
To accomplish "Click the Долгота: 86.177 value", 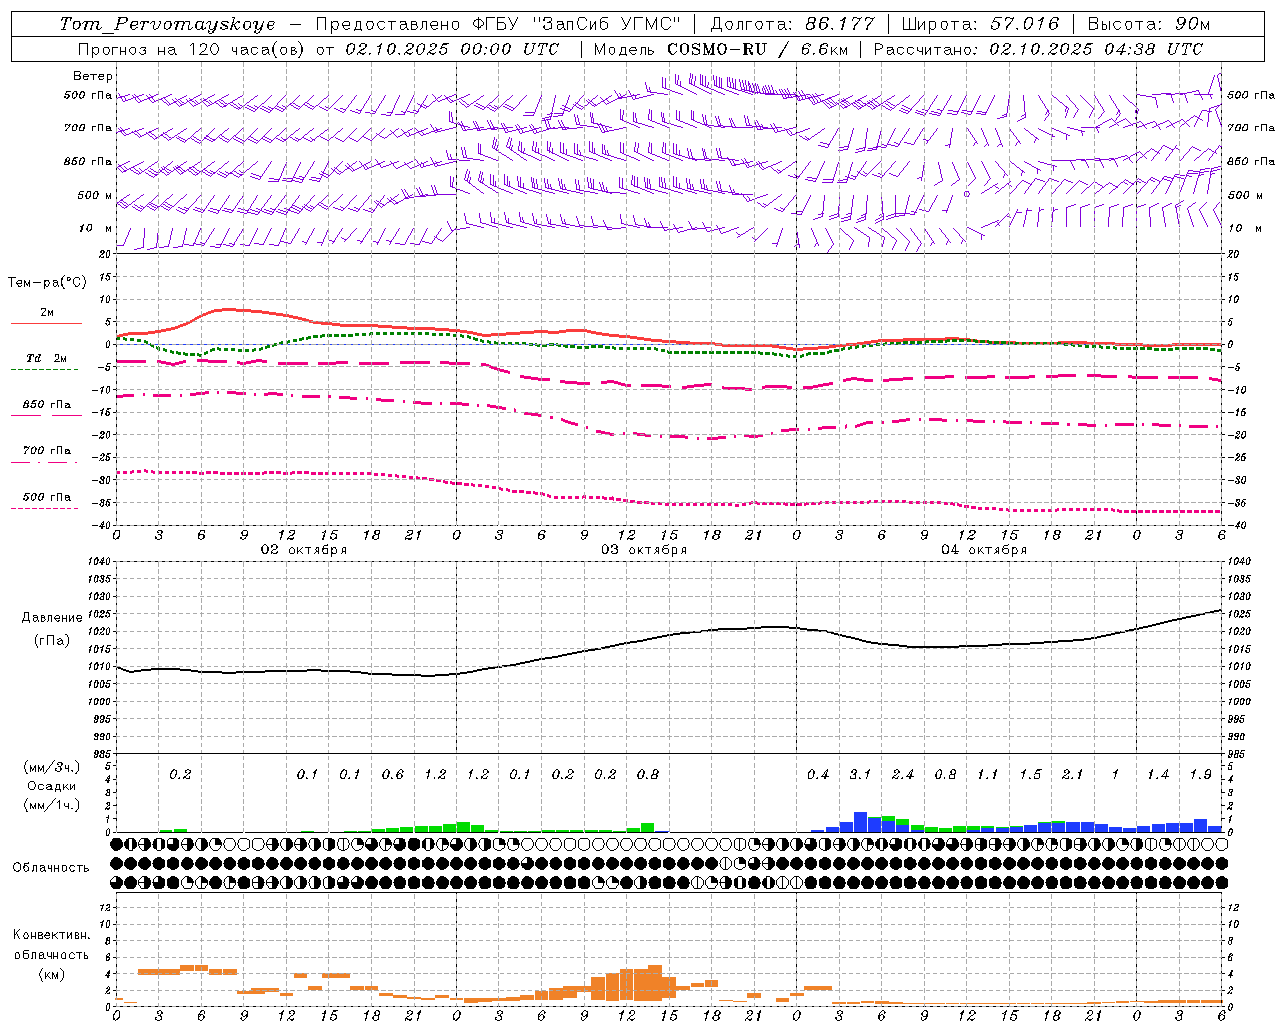I will click(x=793, y=24).
